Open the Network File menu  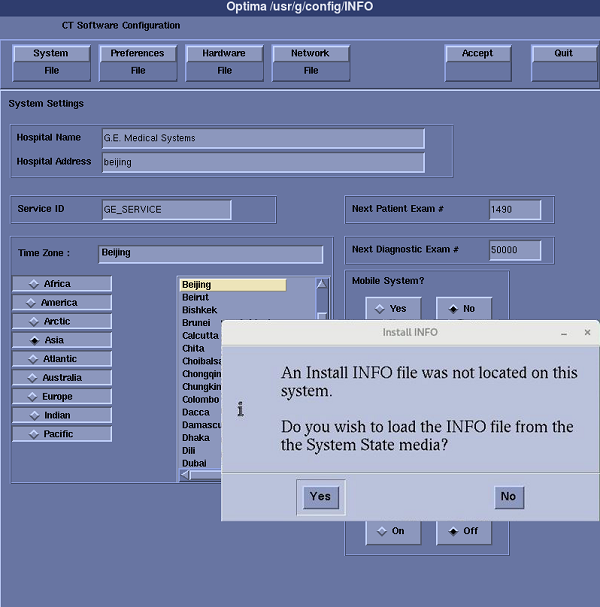tap(310, 62)
